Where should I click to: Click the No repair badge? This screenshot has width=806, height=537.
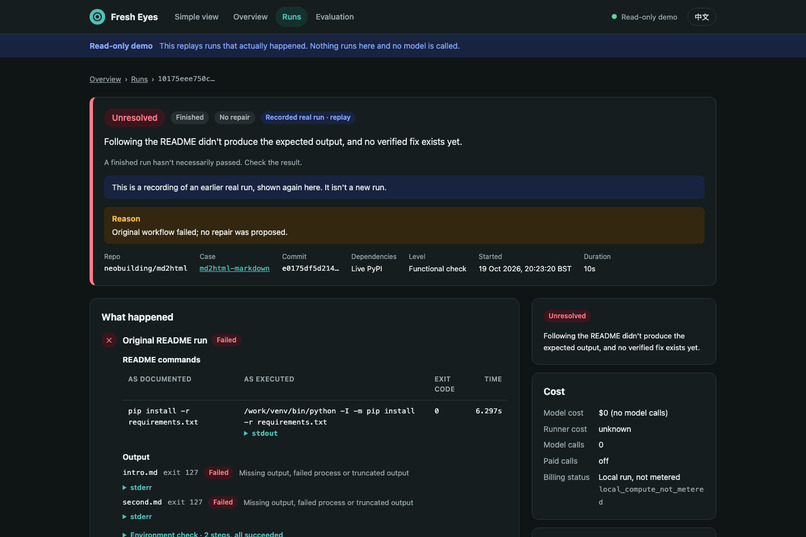tap(234, 117)
